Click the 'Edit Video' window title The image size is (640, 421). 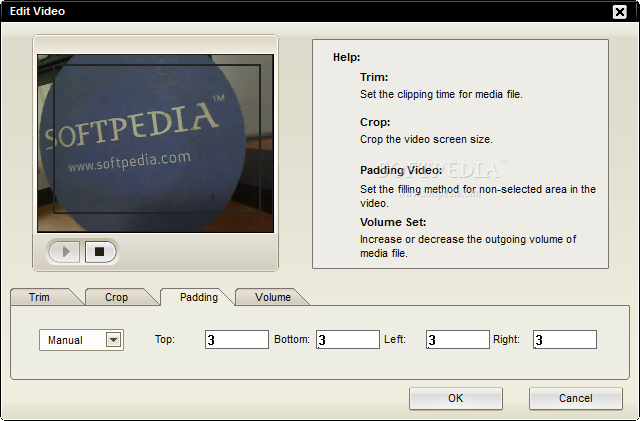[x=37, y=11]
